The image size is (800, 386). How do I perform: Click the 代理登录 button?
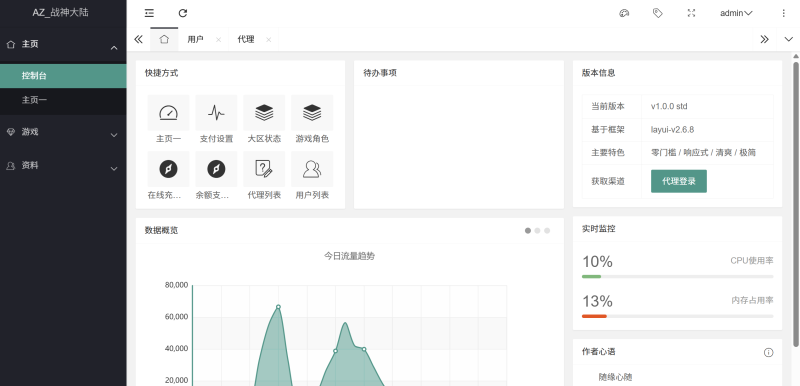[679, 181]
